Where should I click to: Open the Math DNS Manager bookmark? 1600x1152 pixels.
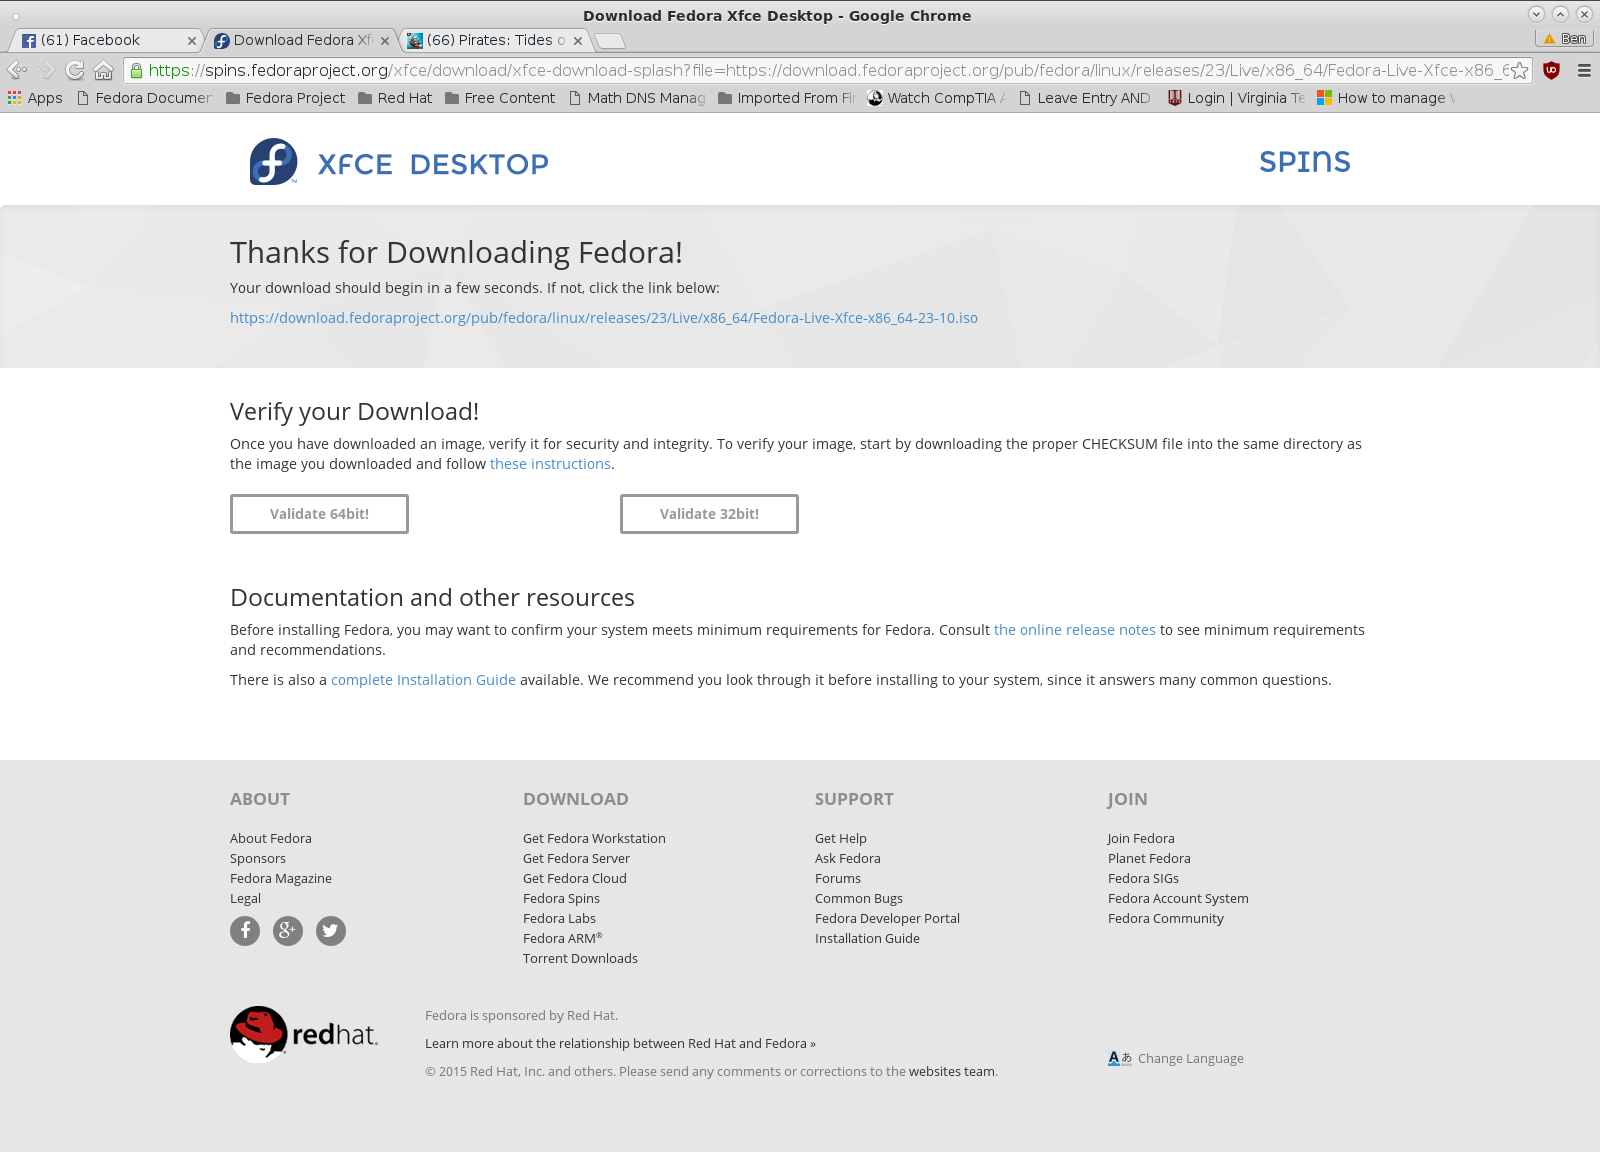tap(637, 98)
